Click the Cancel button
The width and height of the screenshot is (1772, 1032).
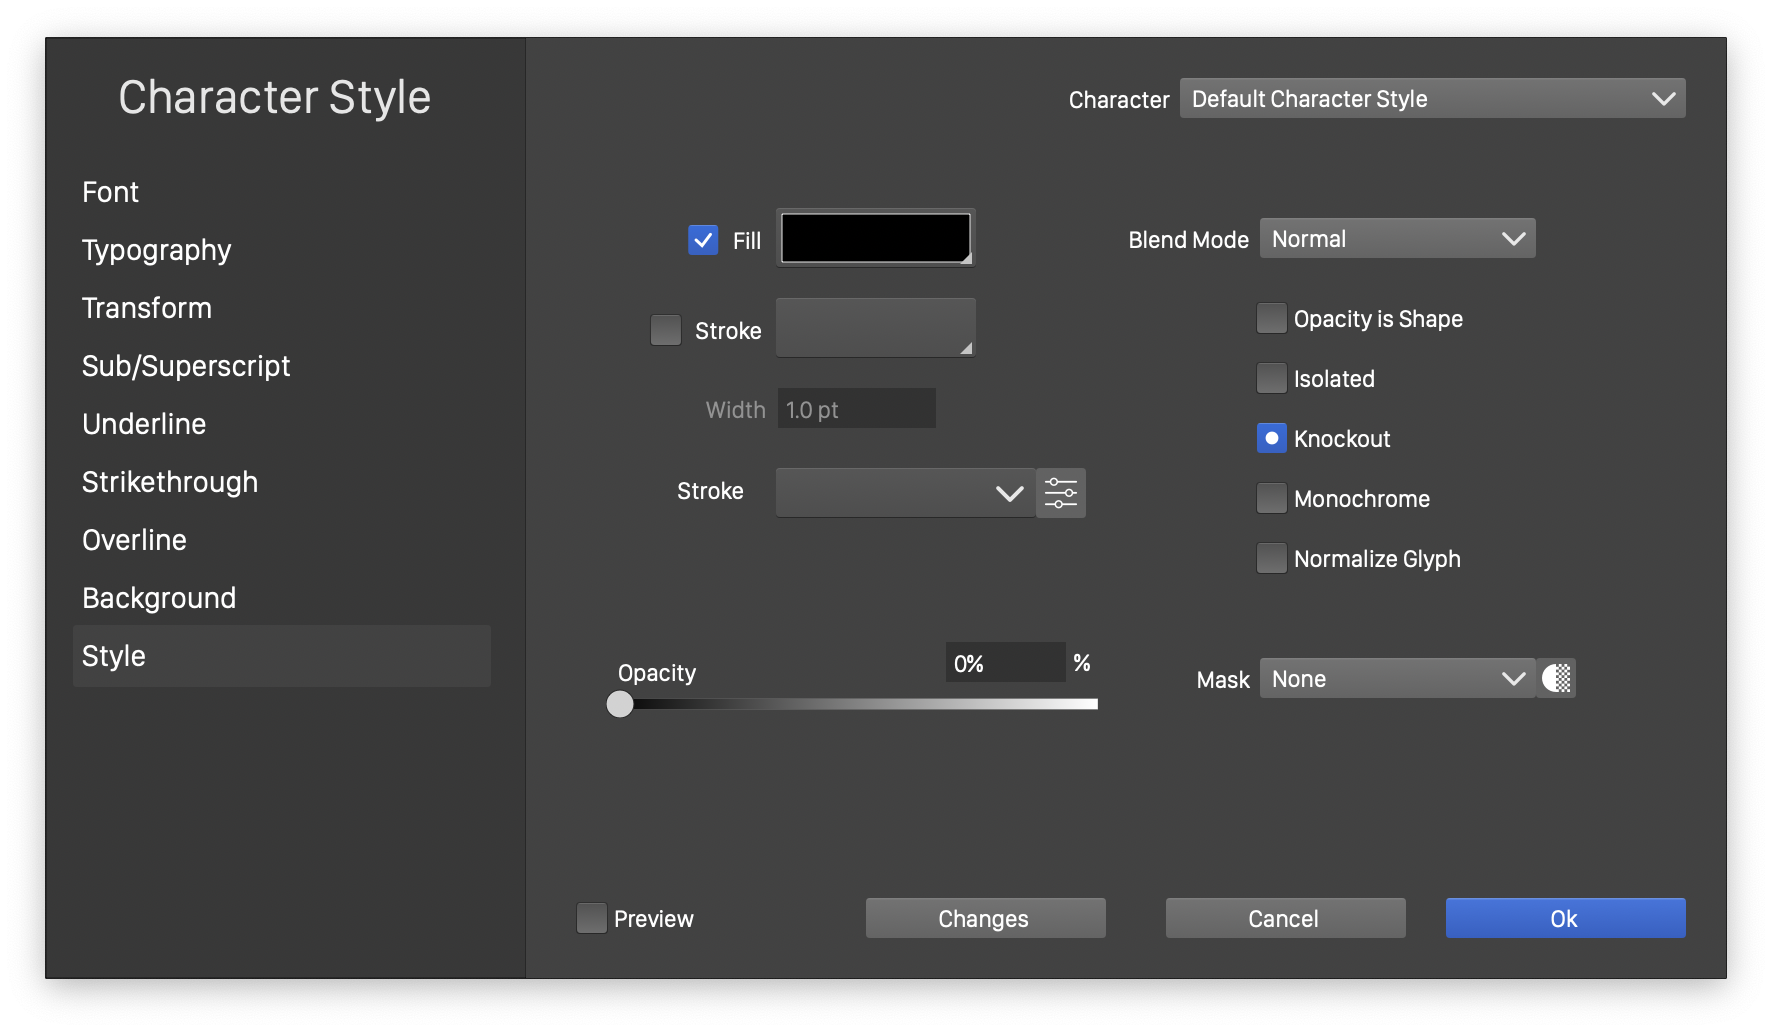tap(1285, 918)
